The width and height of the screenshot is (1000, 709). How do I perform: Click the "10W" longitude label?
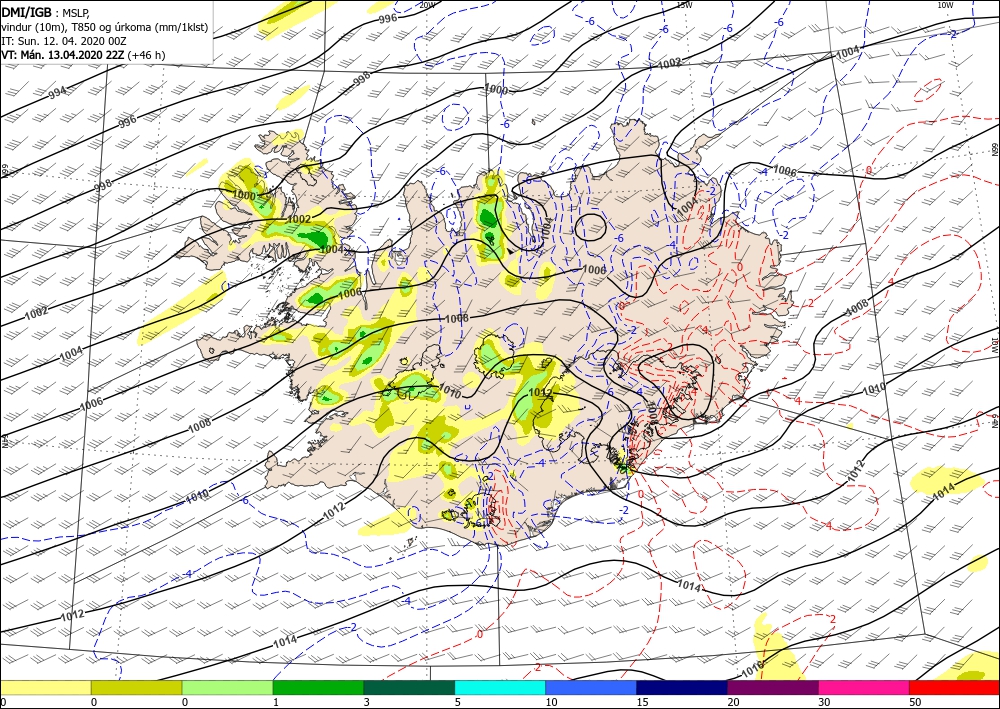coord(945,5)
